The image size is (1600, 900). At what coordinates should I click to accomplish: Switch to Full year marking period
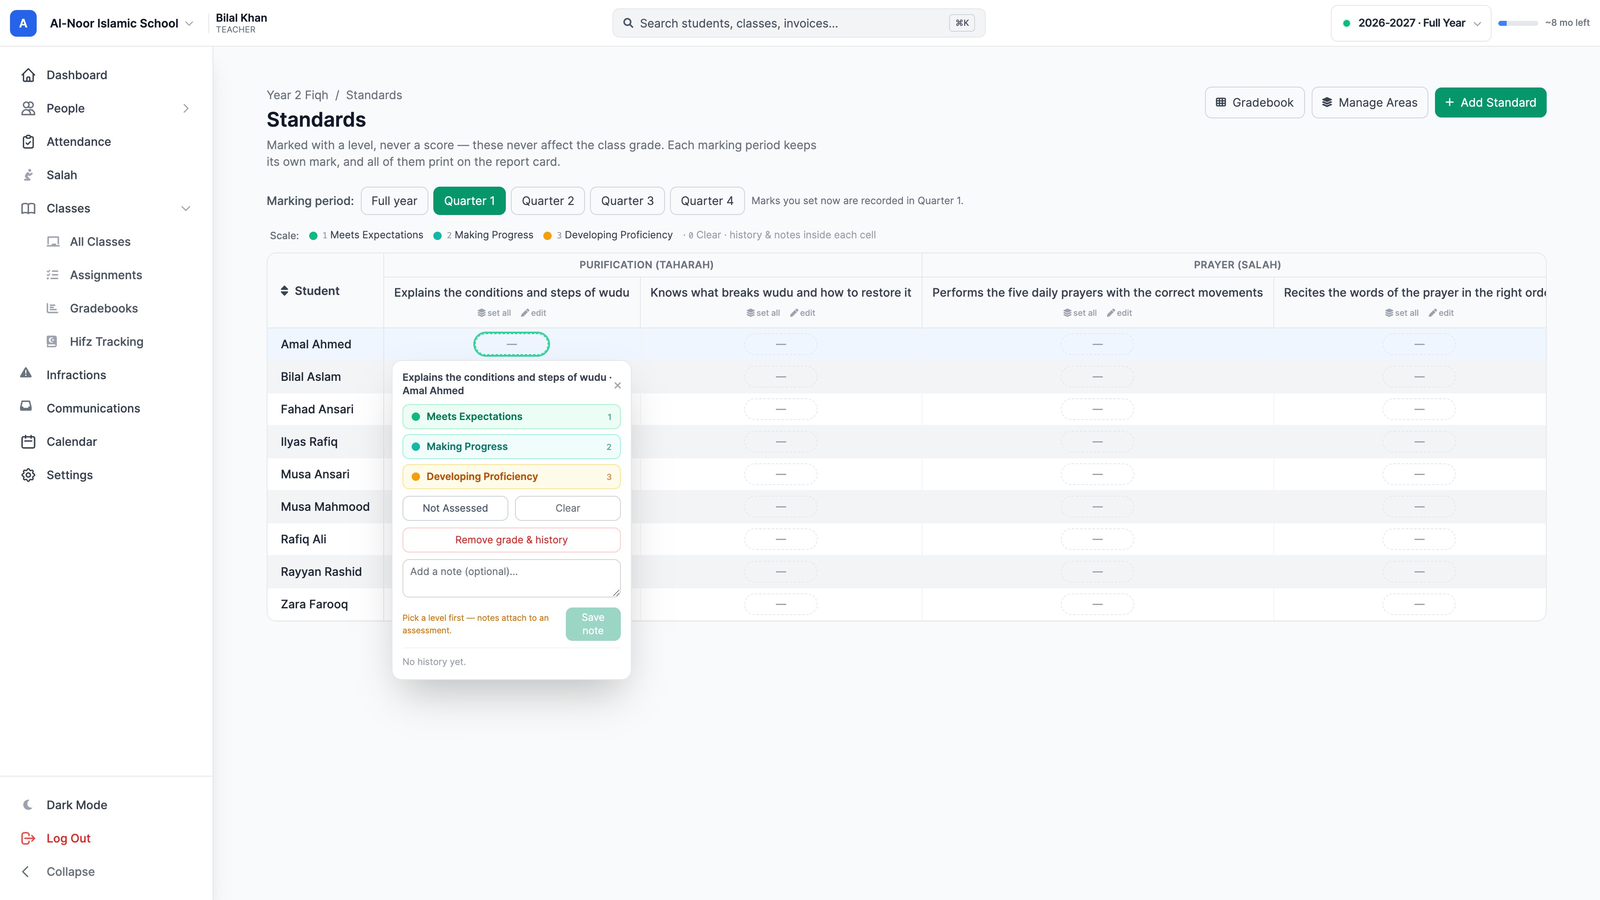(x=394, y=201)
